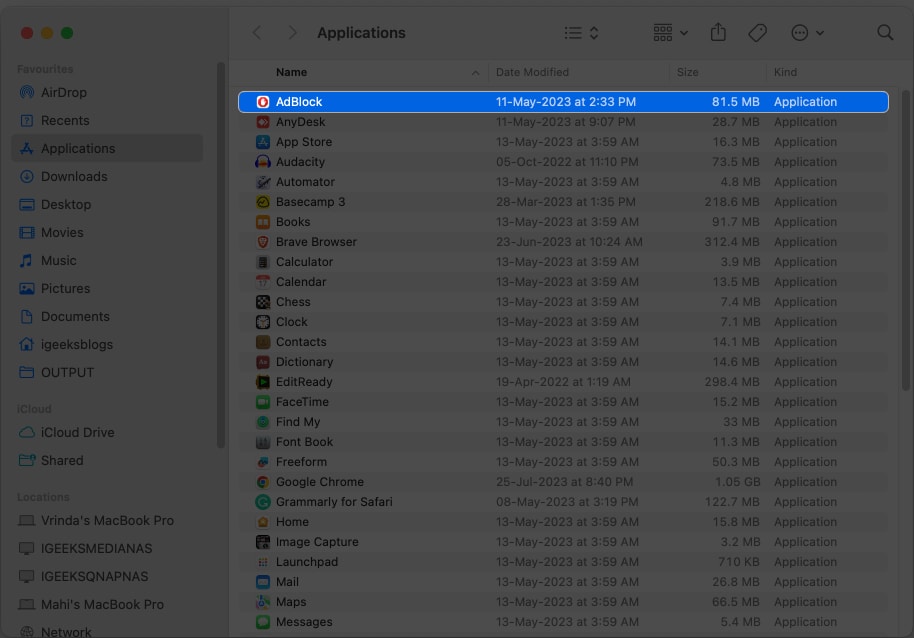Click the Calculator app icon
Image resolution: width=914 pixels, height=638 pixels.
tap(263, 262)
